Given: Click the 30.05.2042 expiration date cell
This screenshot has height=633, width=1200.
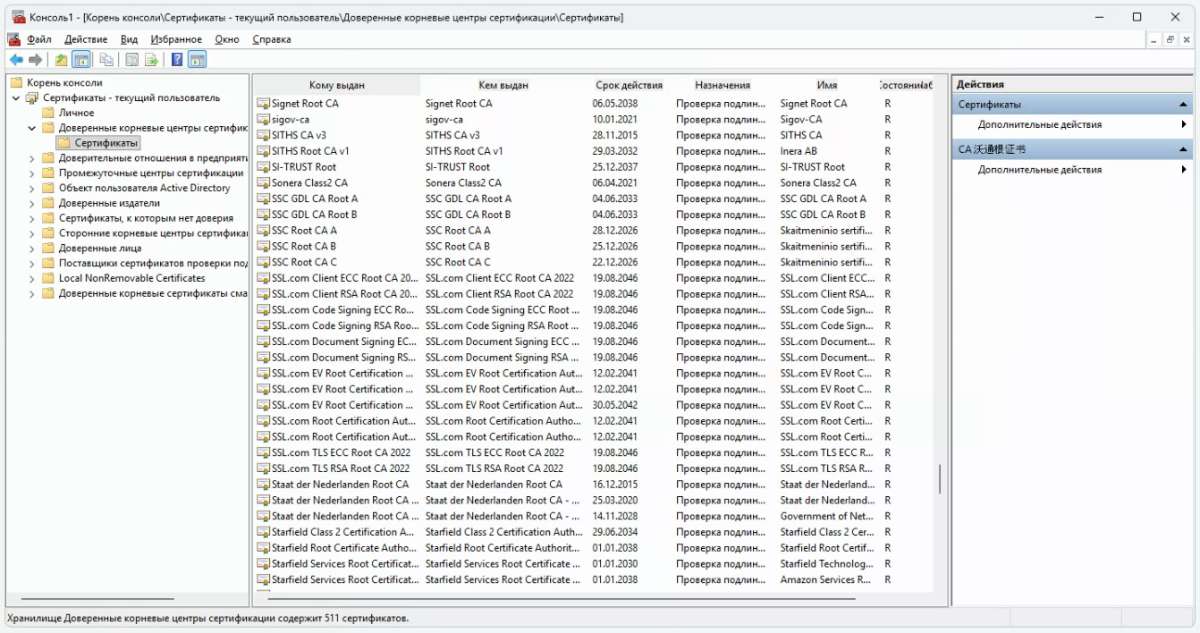Looking at the screenshot, I should point(615,405).
